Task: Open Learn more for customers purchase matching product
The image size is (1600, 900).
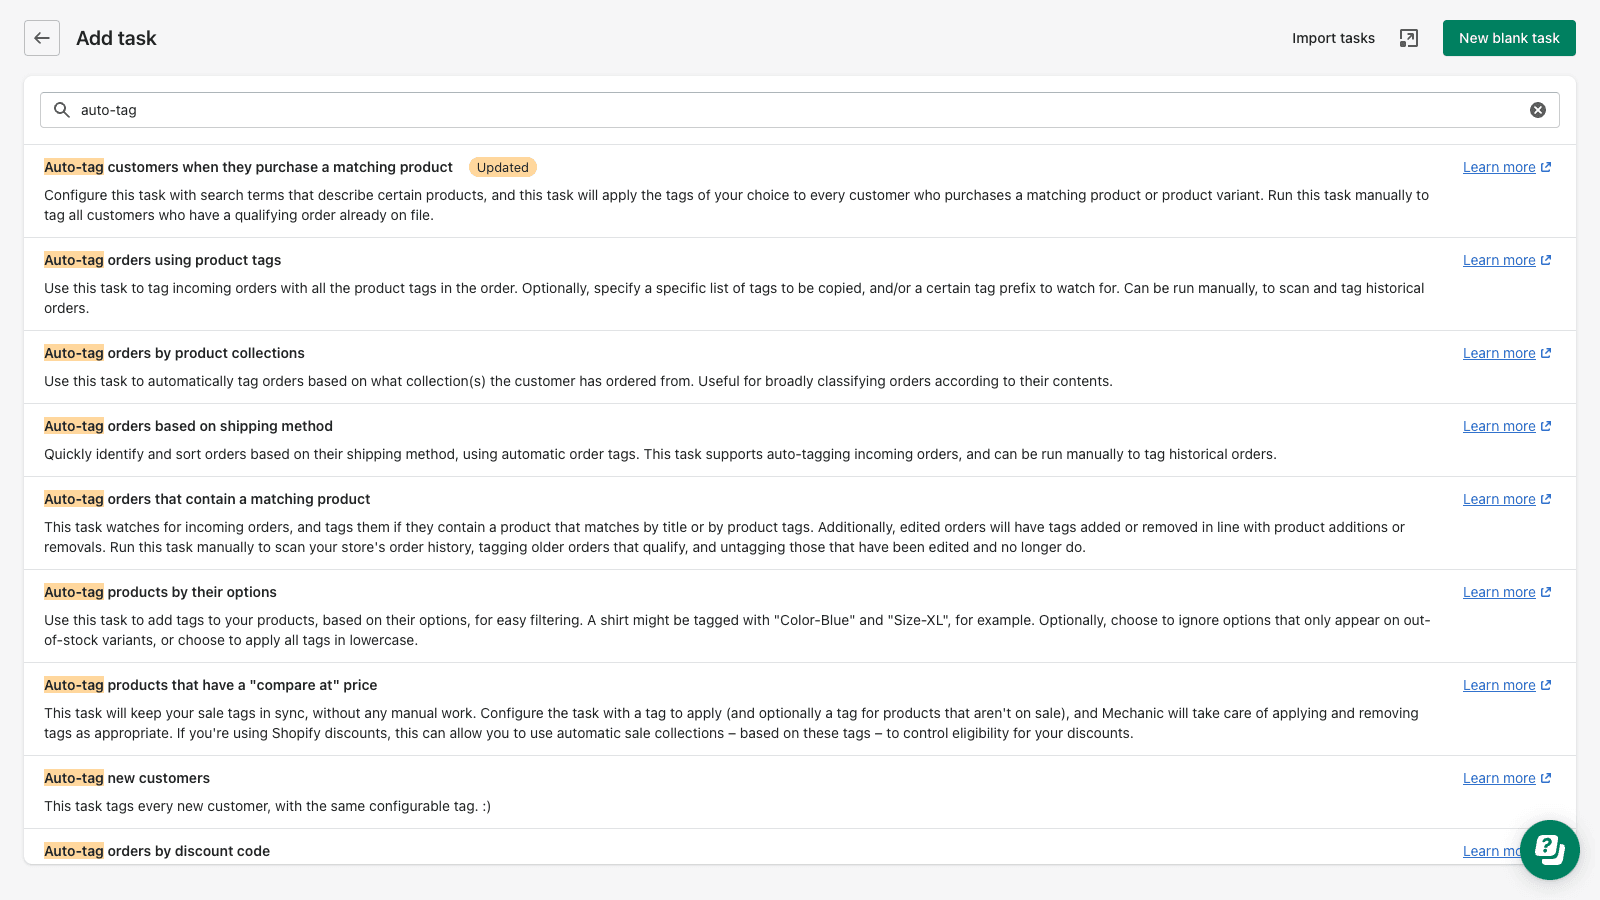Action: [x=1507, y=167]
